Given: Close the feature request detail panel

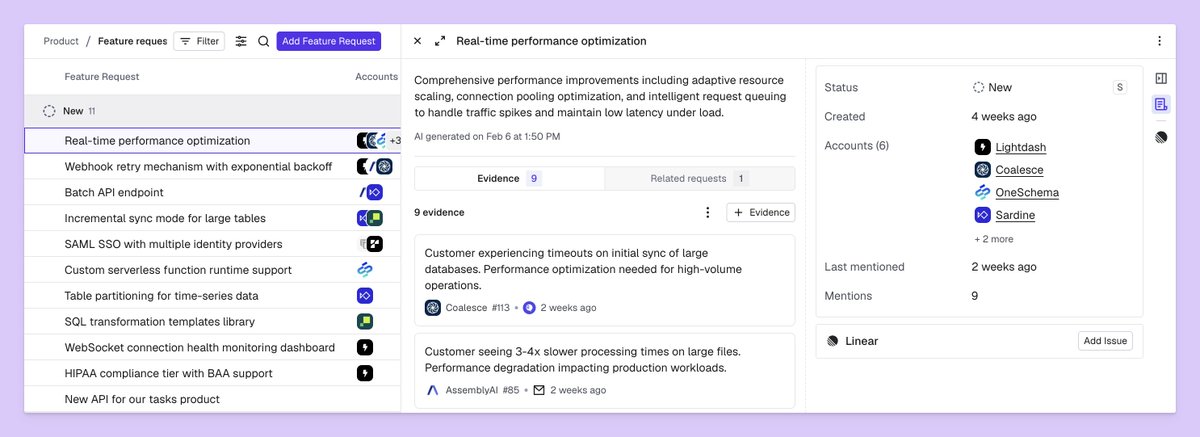Looking at the screenshot, I should pos(417,41).
